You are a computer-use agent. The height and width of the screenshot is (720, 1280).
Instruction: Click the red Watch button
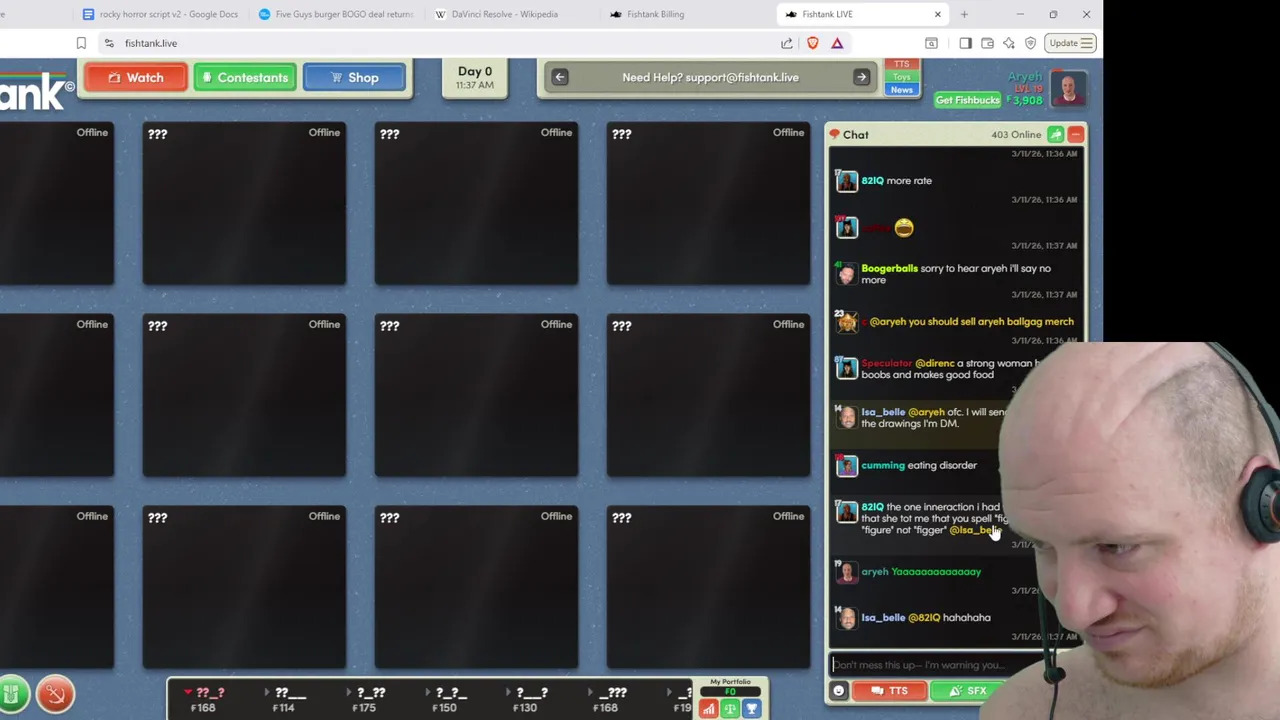(x=135, y=78)
